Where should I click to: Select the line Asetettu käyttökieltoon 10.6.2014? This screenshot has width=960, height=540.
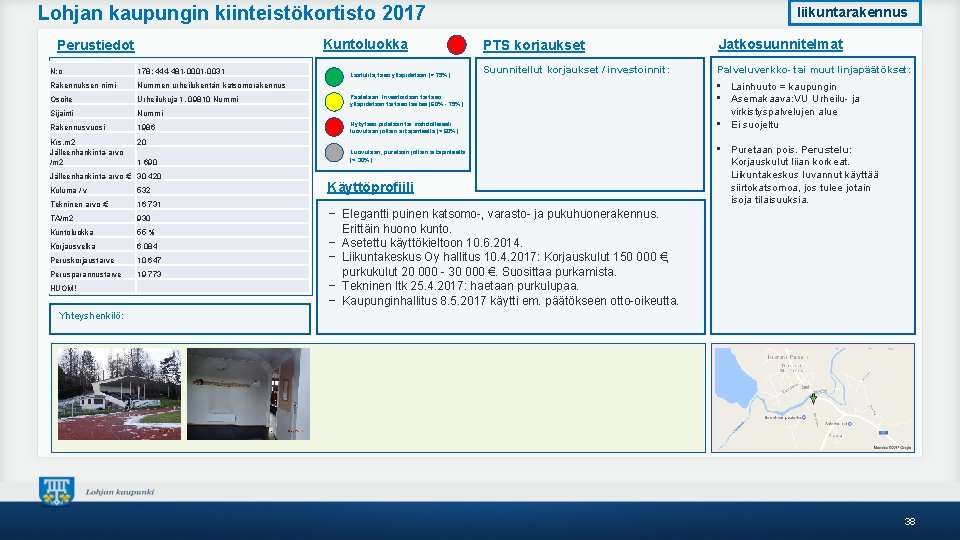click(x=432, y=243)
